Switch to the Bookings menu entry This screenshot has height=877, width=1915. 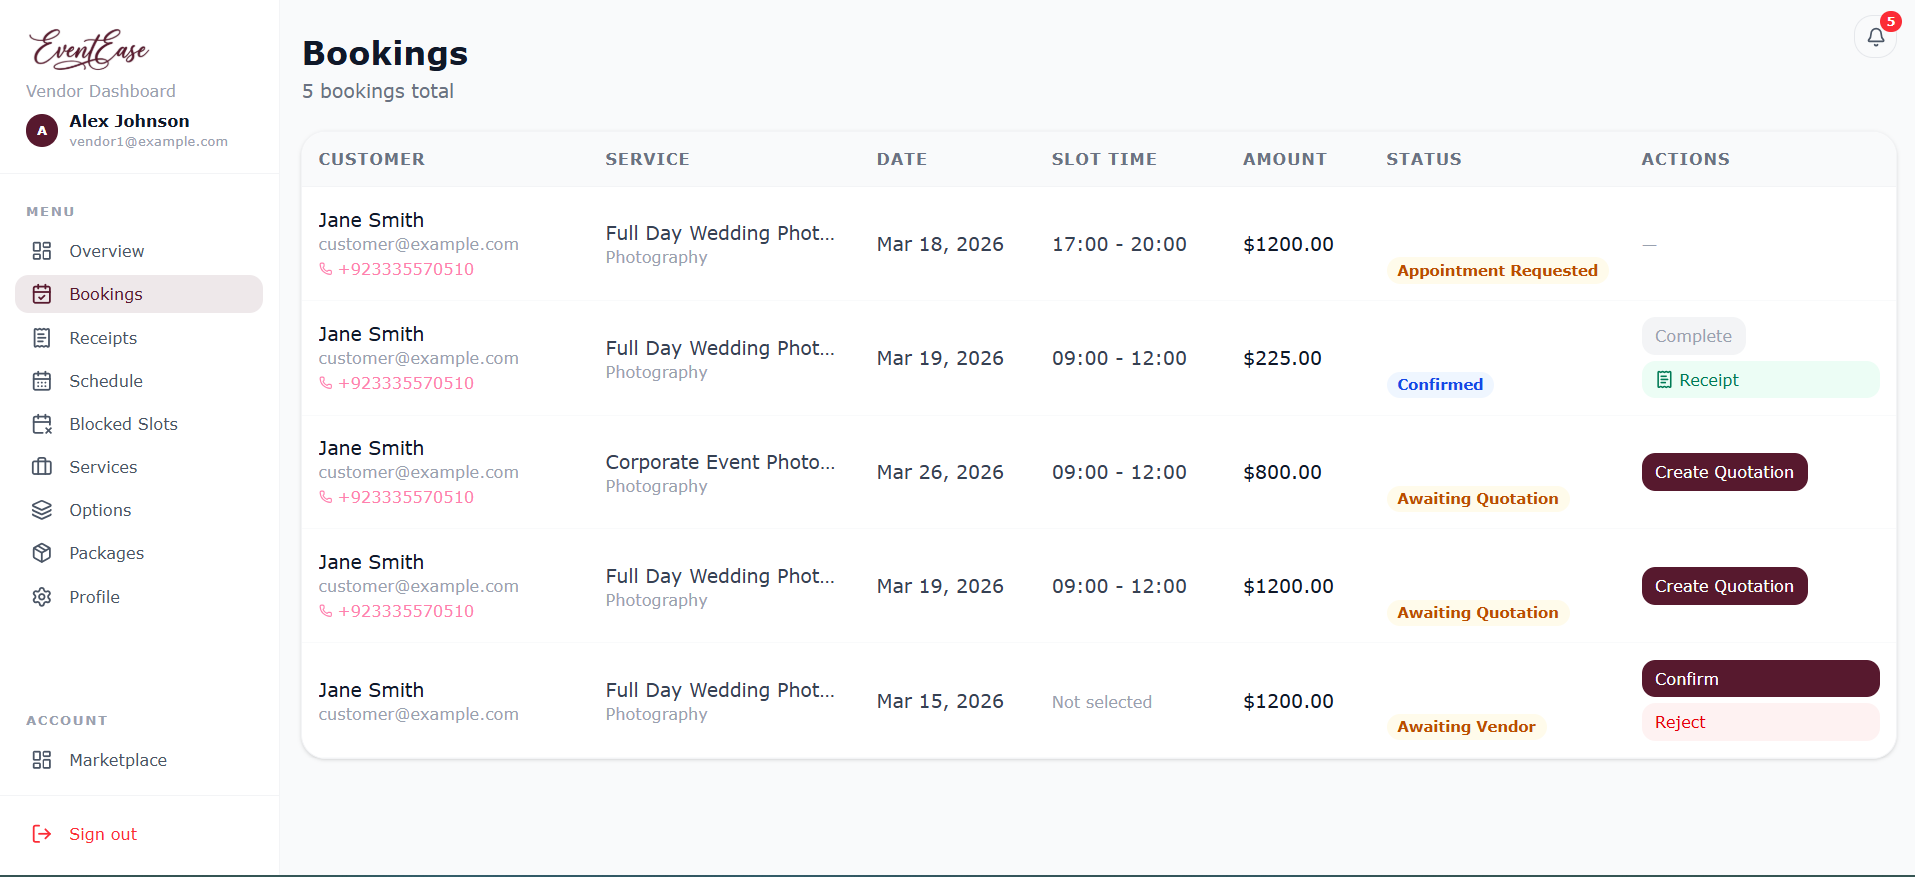point(104,294)
